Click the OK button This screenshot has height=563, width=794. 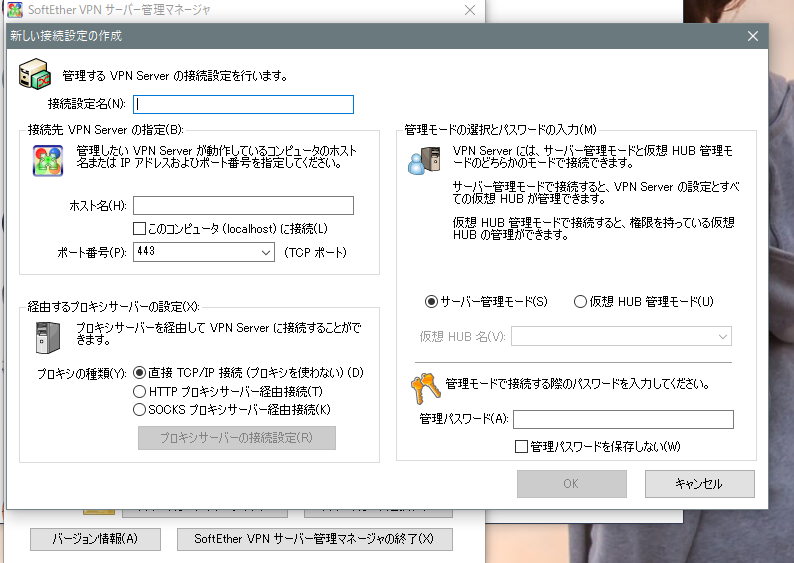pyautogui.click(x=572, y=484)
